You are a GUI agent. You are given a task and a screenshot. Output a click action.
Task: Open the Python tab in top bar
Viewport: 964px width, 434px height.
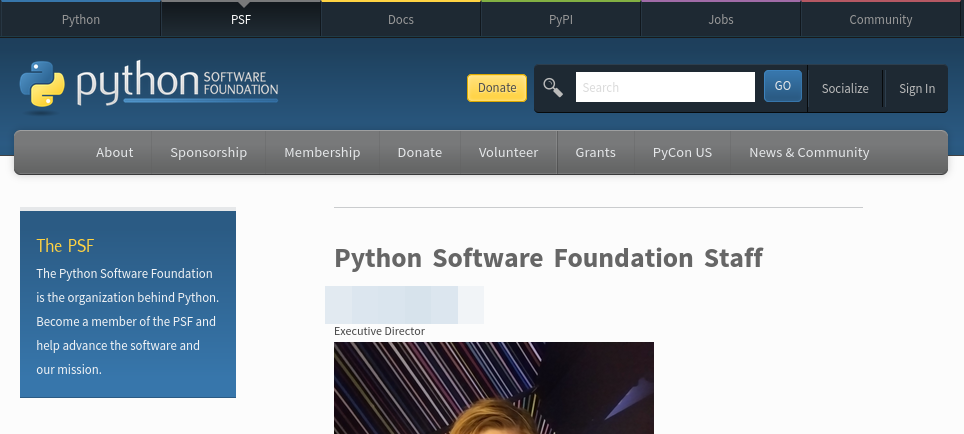point(80,19)
